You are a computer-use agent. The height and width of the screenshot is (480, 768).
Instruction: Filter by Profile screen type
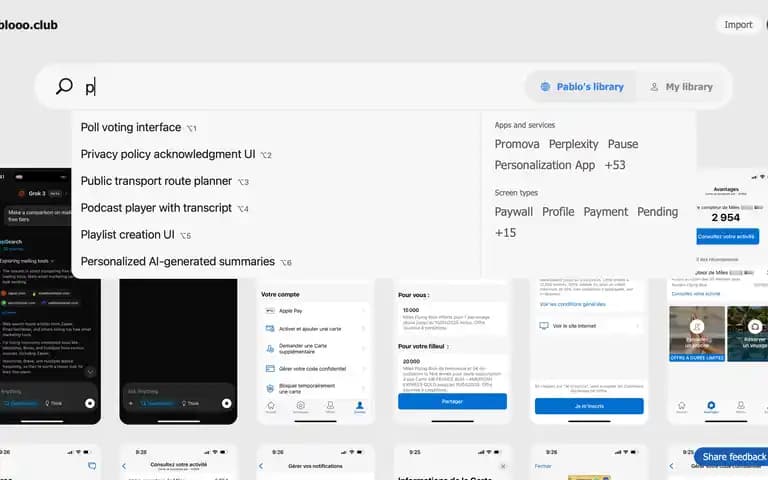point(558,212)
